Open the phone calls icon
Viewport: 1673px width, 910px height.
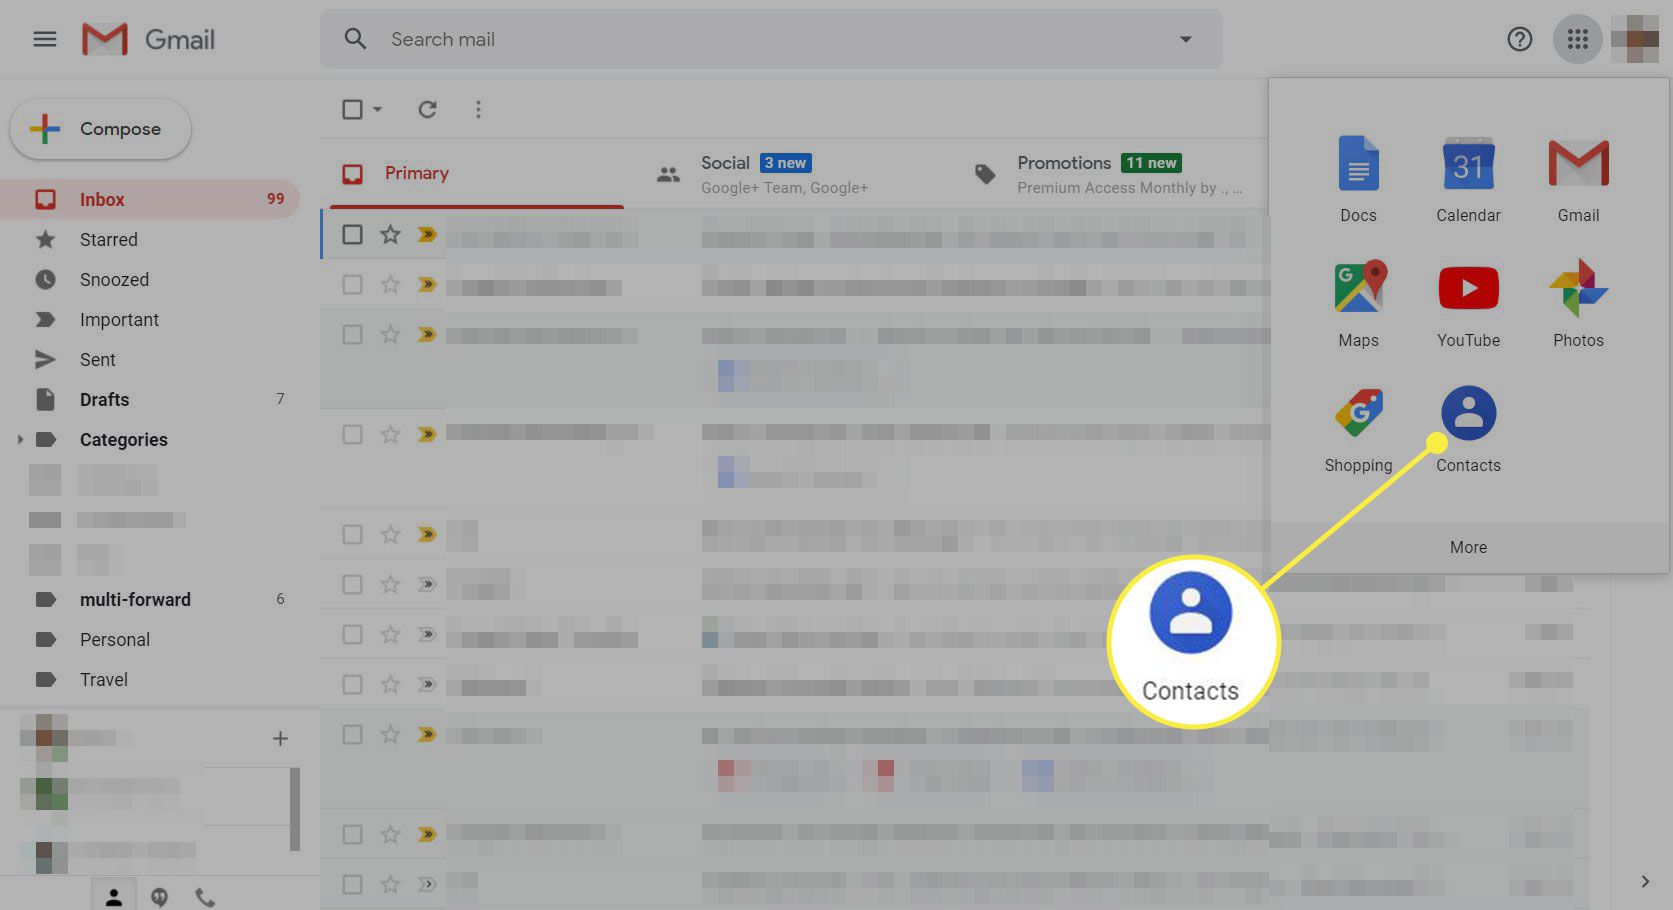pos(205,897)
